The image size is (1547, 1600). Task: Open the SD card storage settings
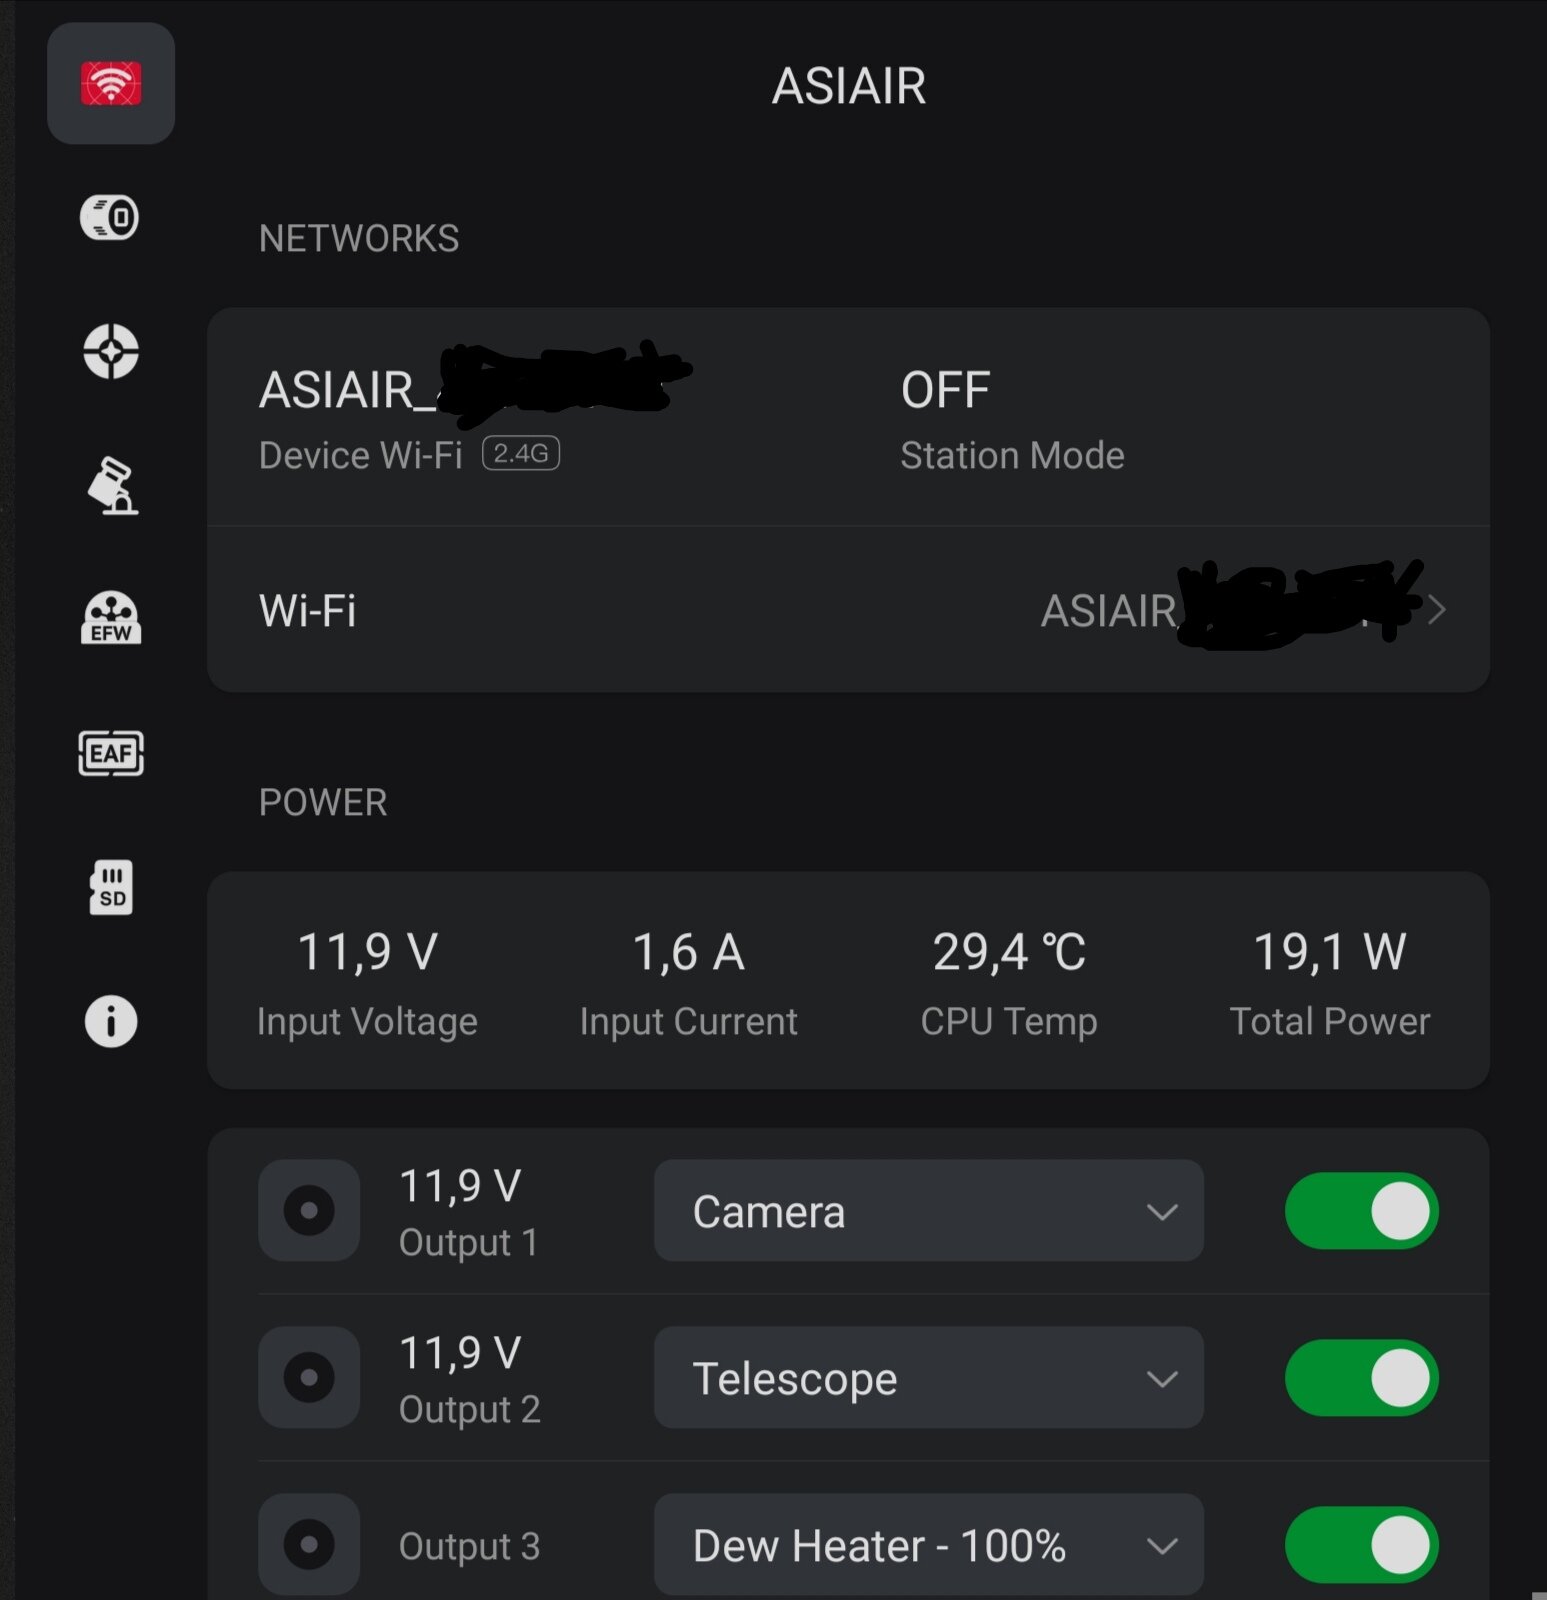pyautogui.click(x=111, y=887)
